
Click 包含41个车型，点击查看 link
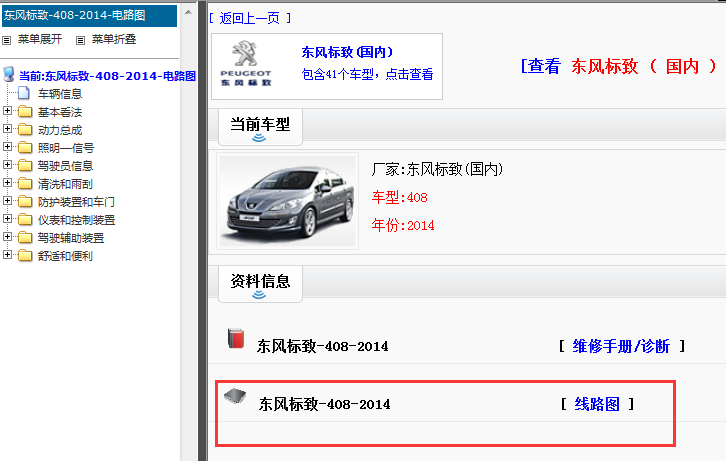point(368,74)
